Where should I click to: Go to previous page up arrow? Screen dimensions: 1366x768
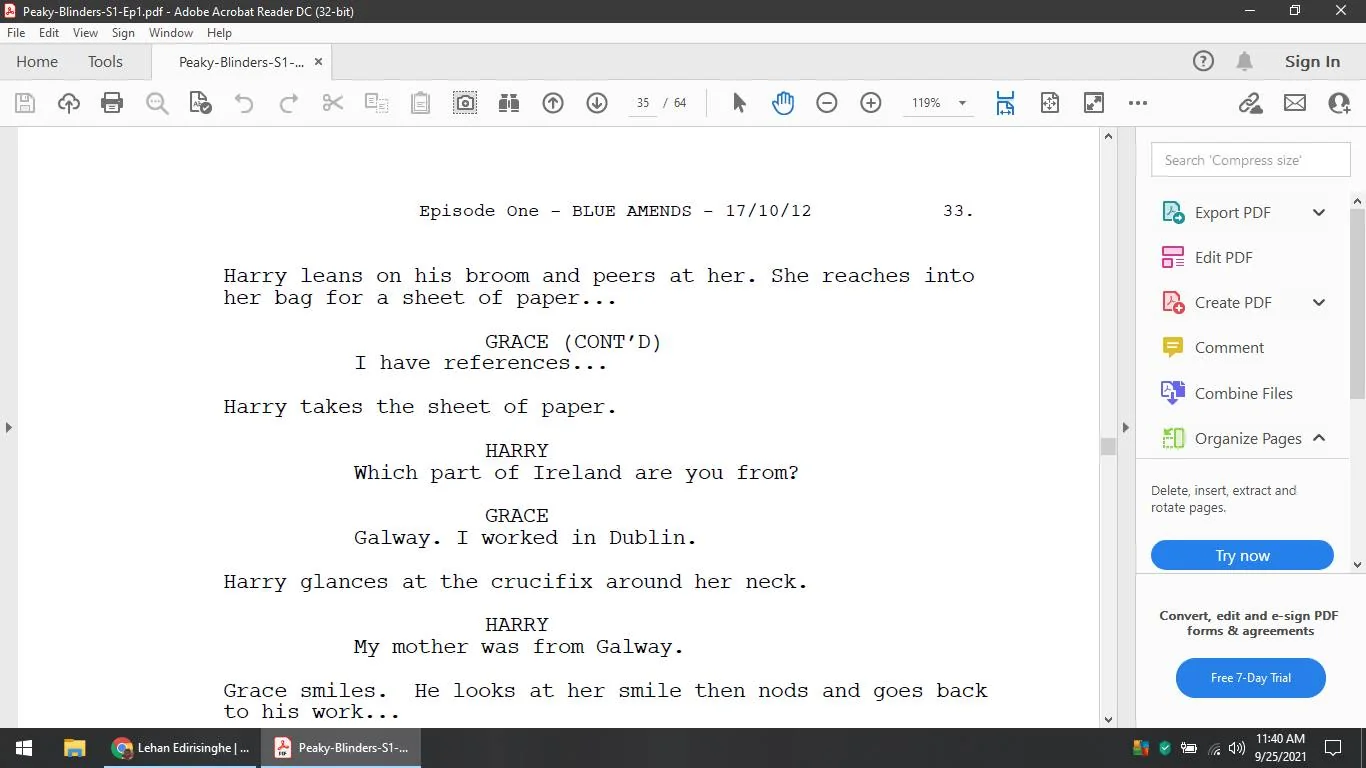coord(553,103)
